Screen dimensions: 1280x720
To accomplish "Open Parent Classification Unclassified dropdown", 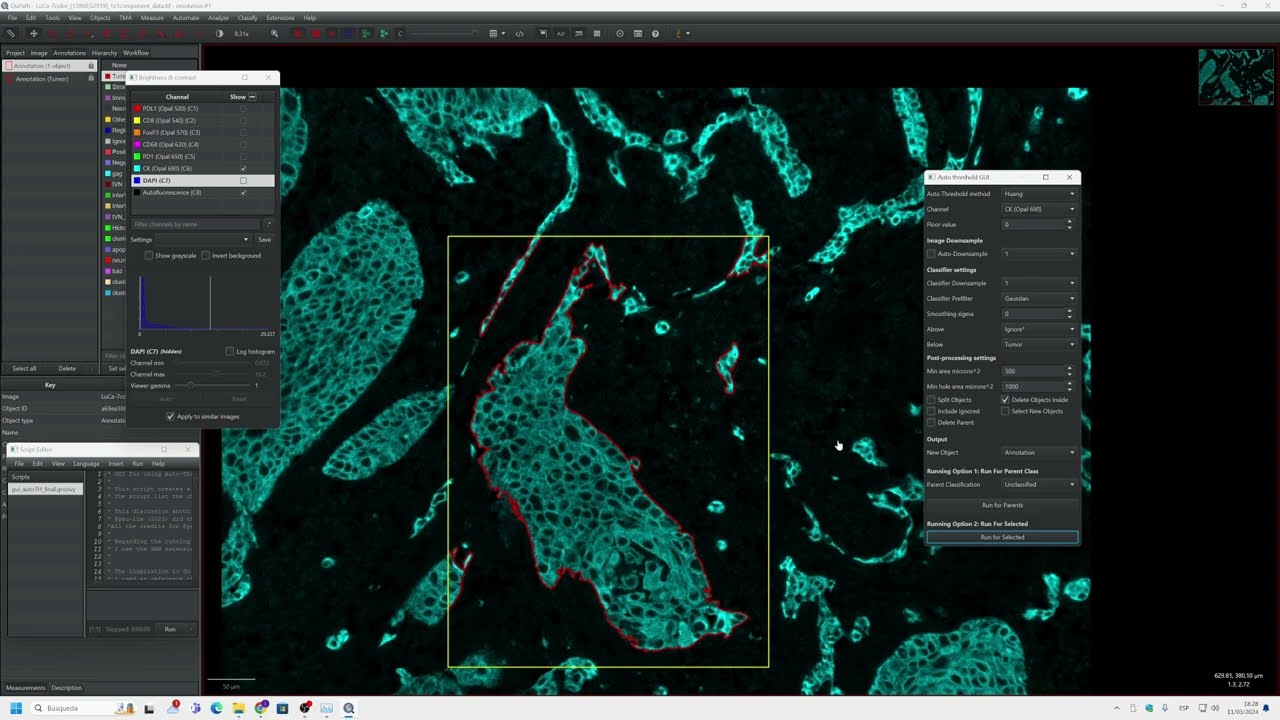I will pos(1039,484).
